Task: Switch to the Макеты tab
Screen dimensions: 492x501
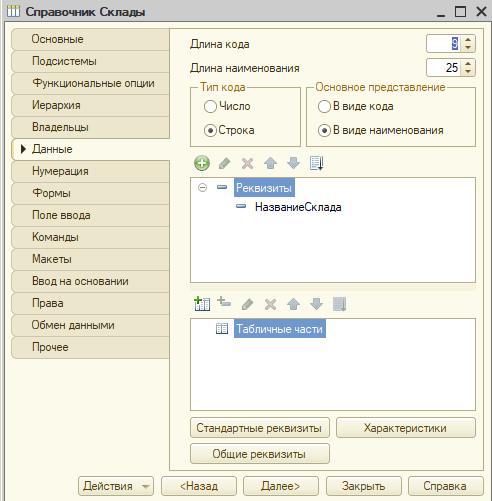Action: [90, 259]
